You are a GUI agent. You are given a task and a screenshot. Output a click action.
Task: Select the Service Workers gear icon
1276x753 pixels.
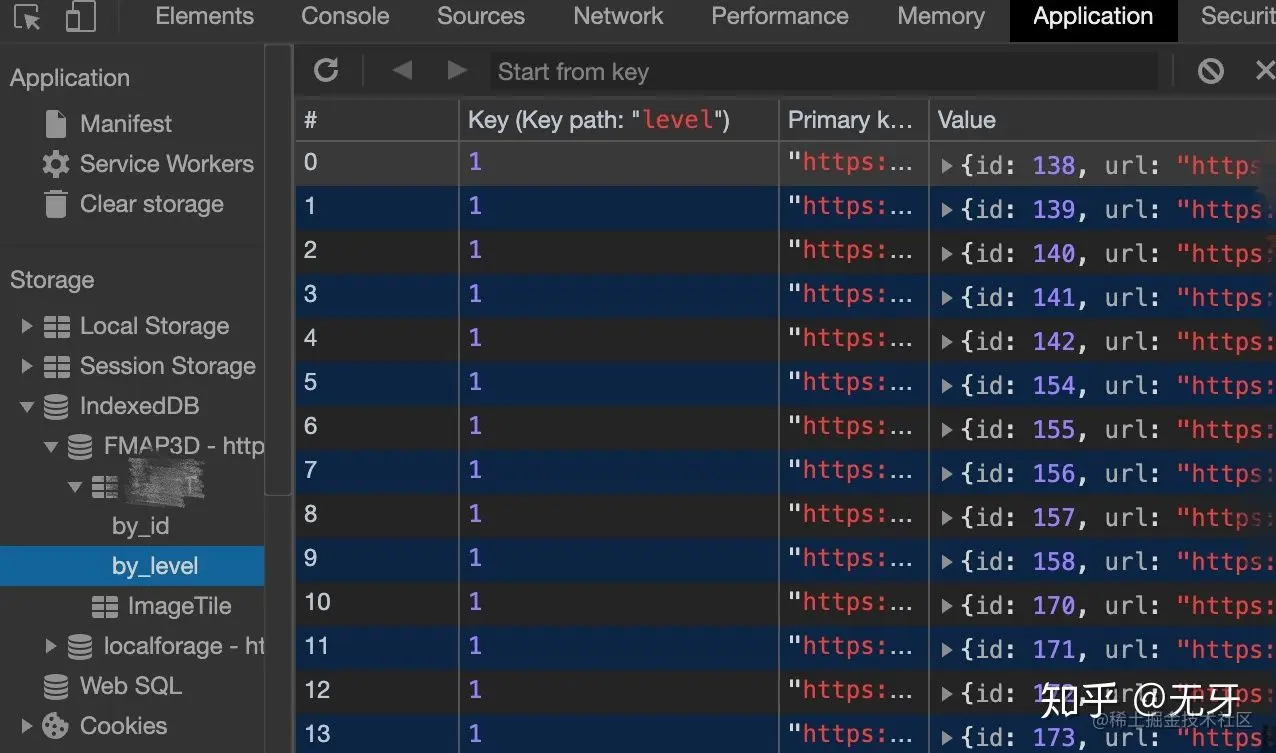[56, 164]
